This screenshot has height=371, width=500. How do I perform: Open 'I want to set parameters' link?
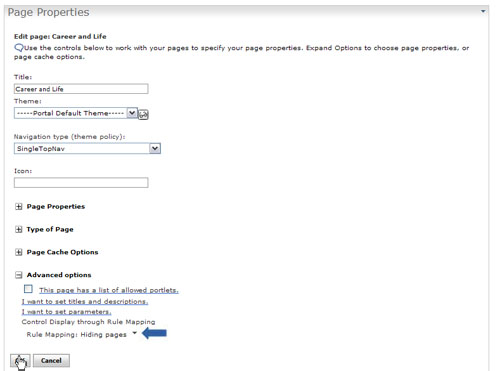[66, 312]
